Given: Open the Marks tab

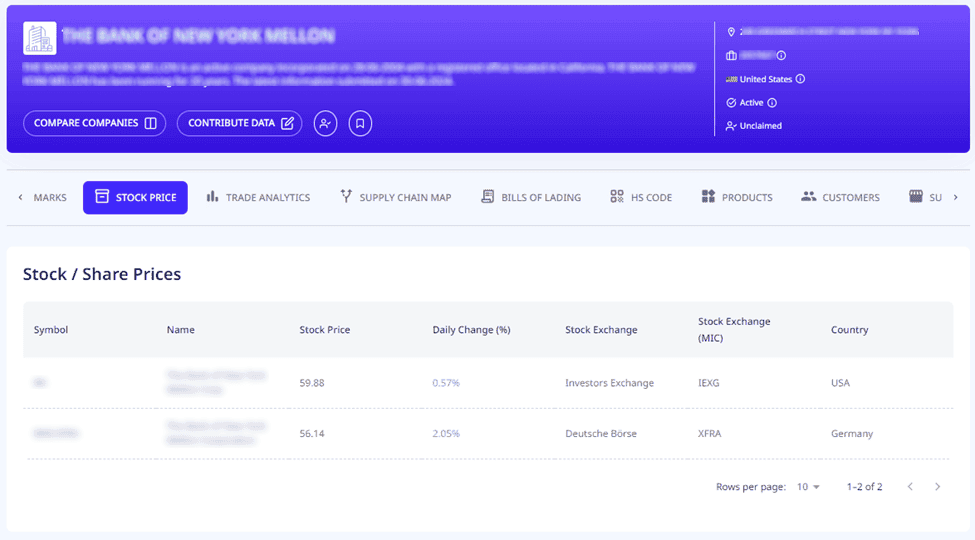Looking at the screenshot, I should 50,197.
